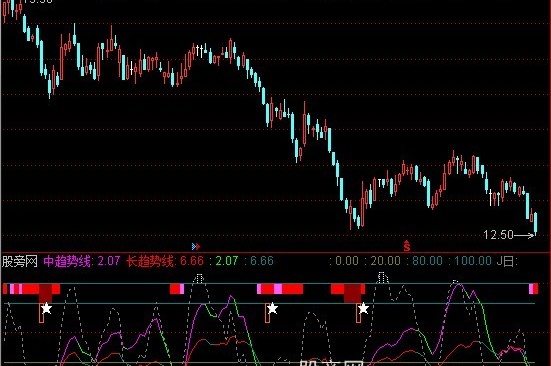551x366 pixels.
Task: Click the J日: indicator label
Action: click(x=507, y=261)
